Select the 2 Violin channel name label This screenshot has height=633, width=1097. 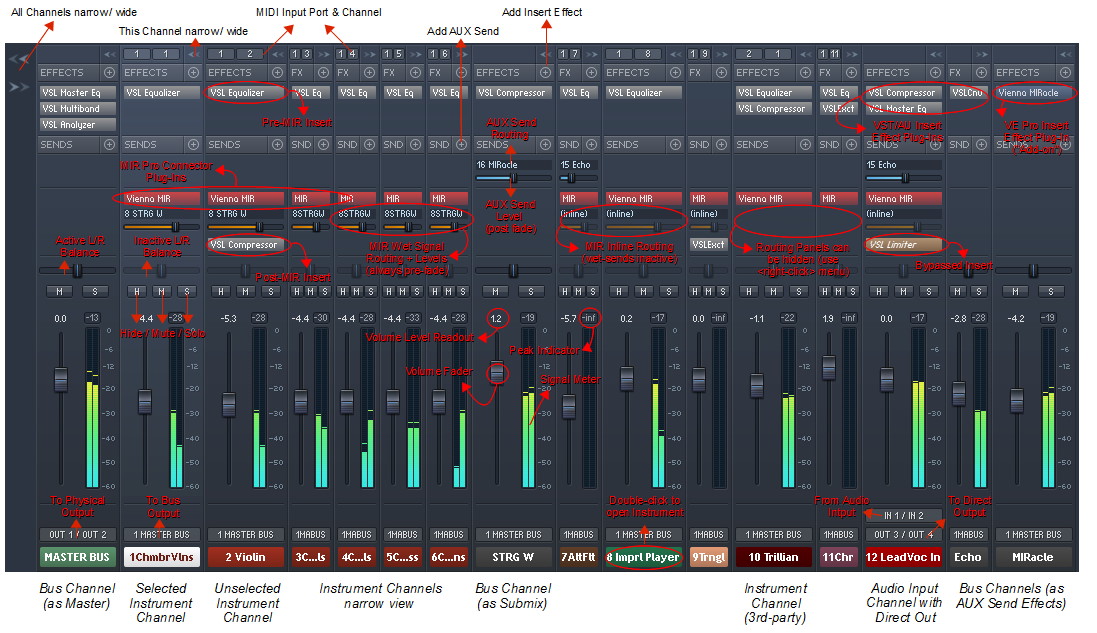coord(245,557)
